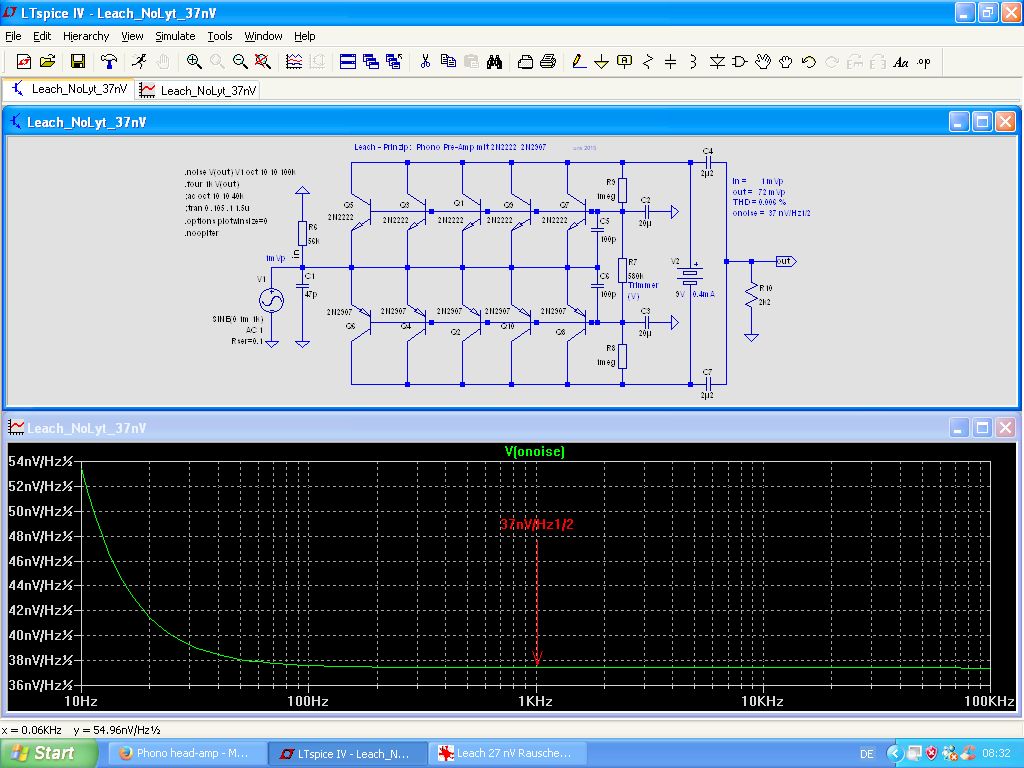Open the Hierarchy menu
1024x768 pixels.
pos(86,36)
